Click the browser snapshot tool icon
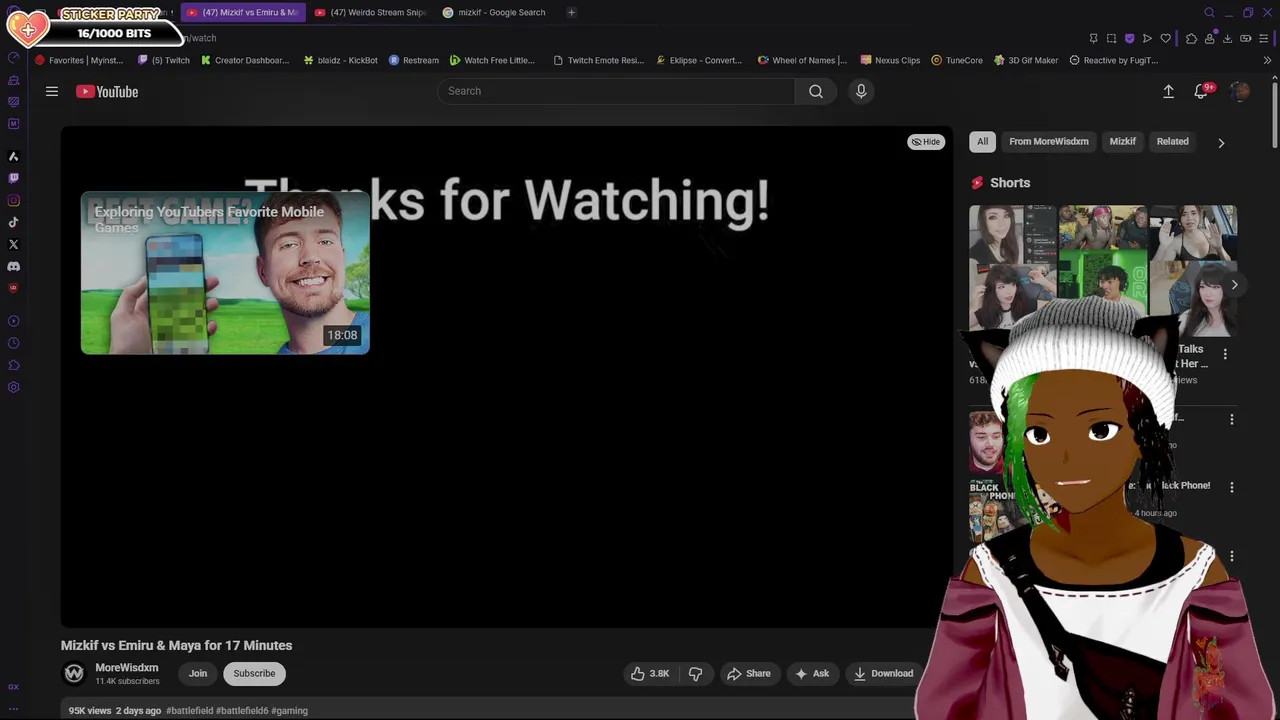 pos(1111,38)
